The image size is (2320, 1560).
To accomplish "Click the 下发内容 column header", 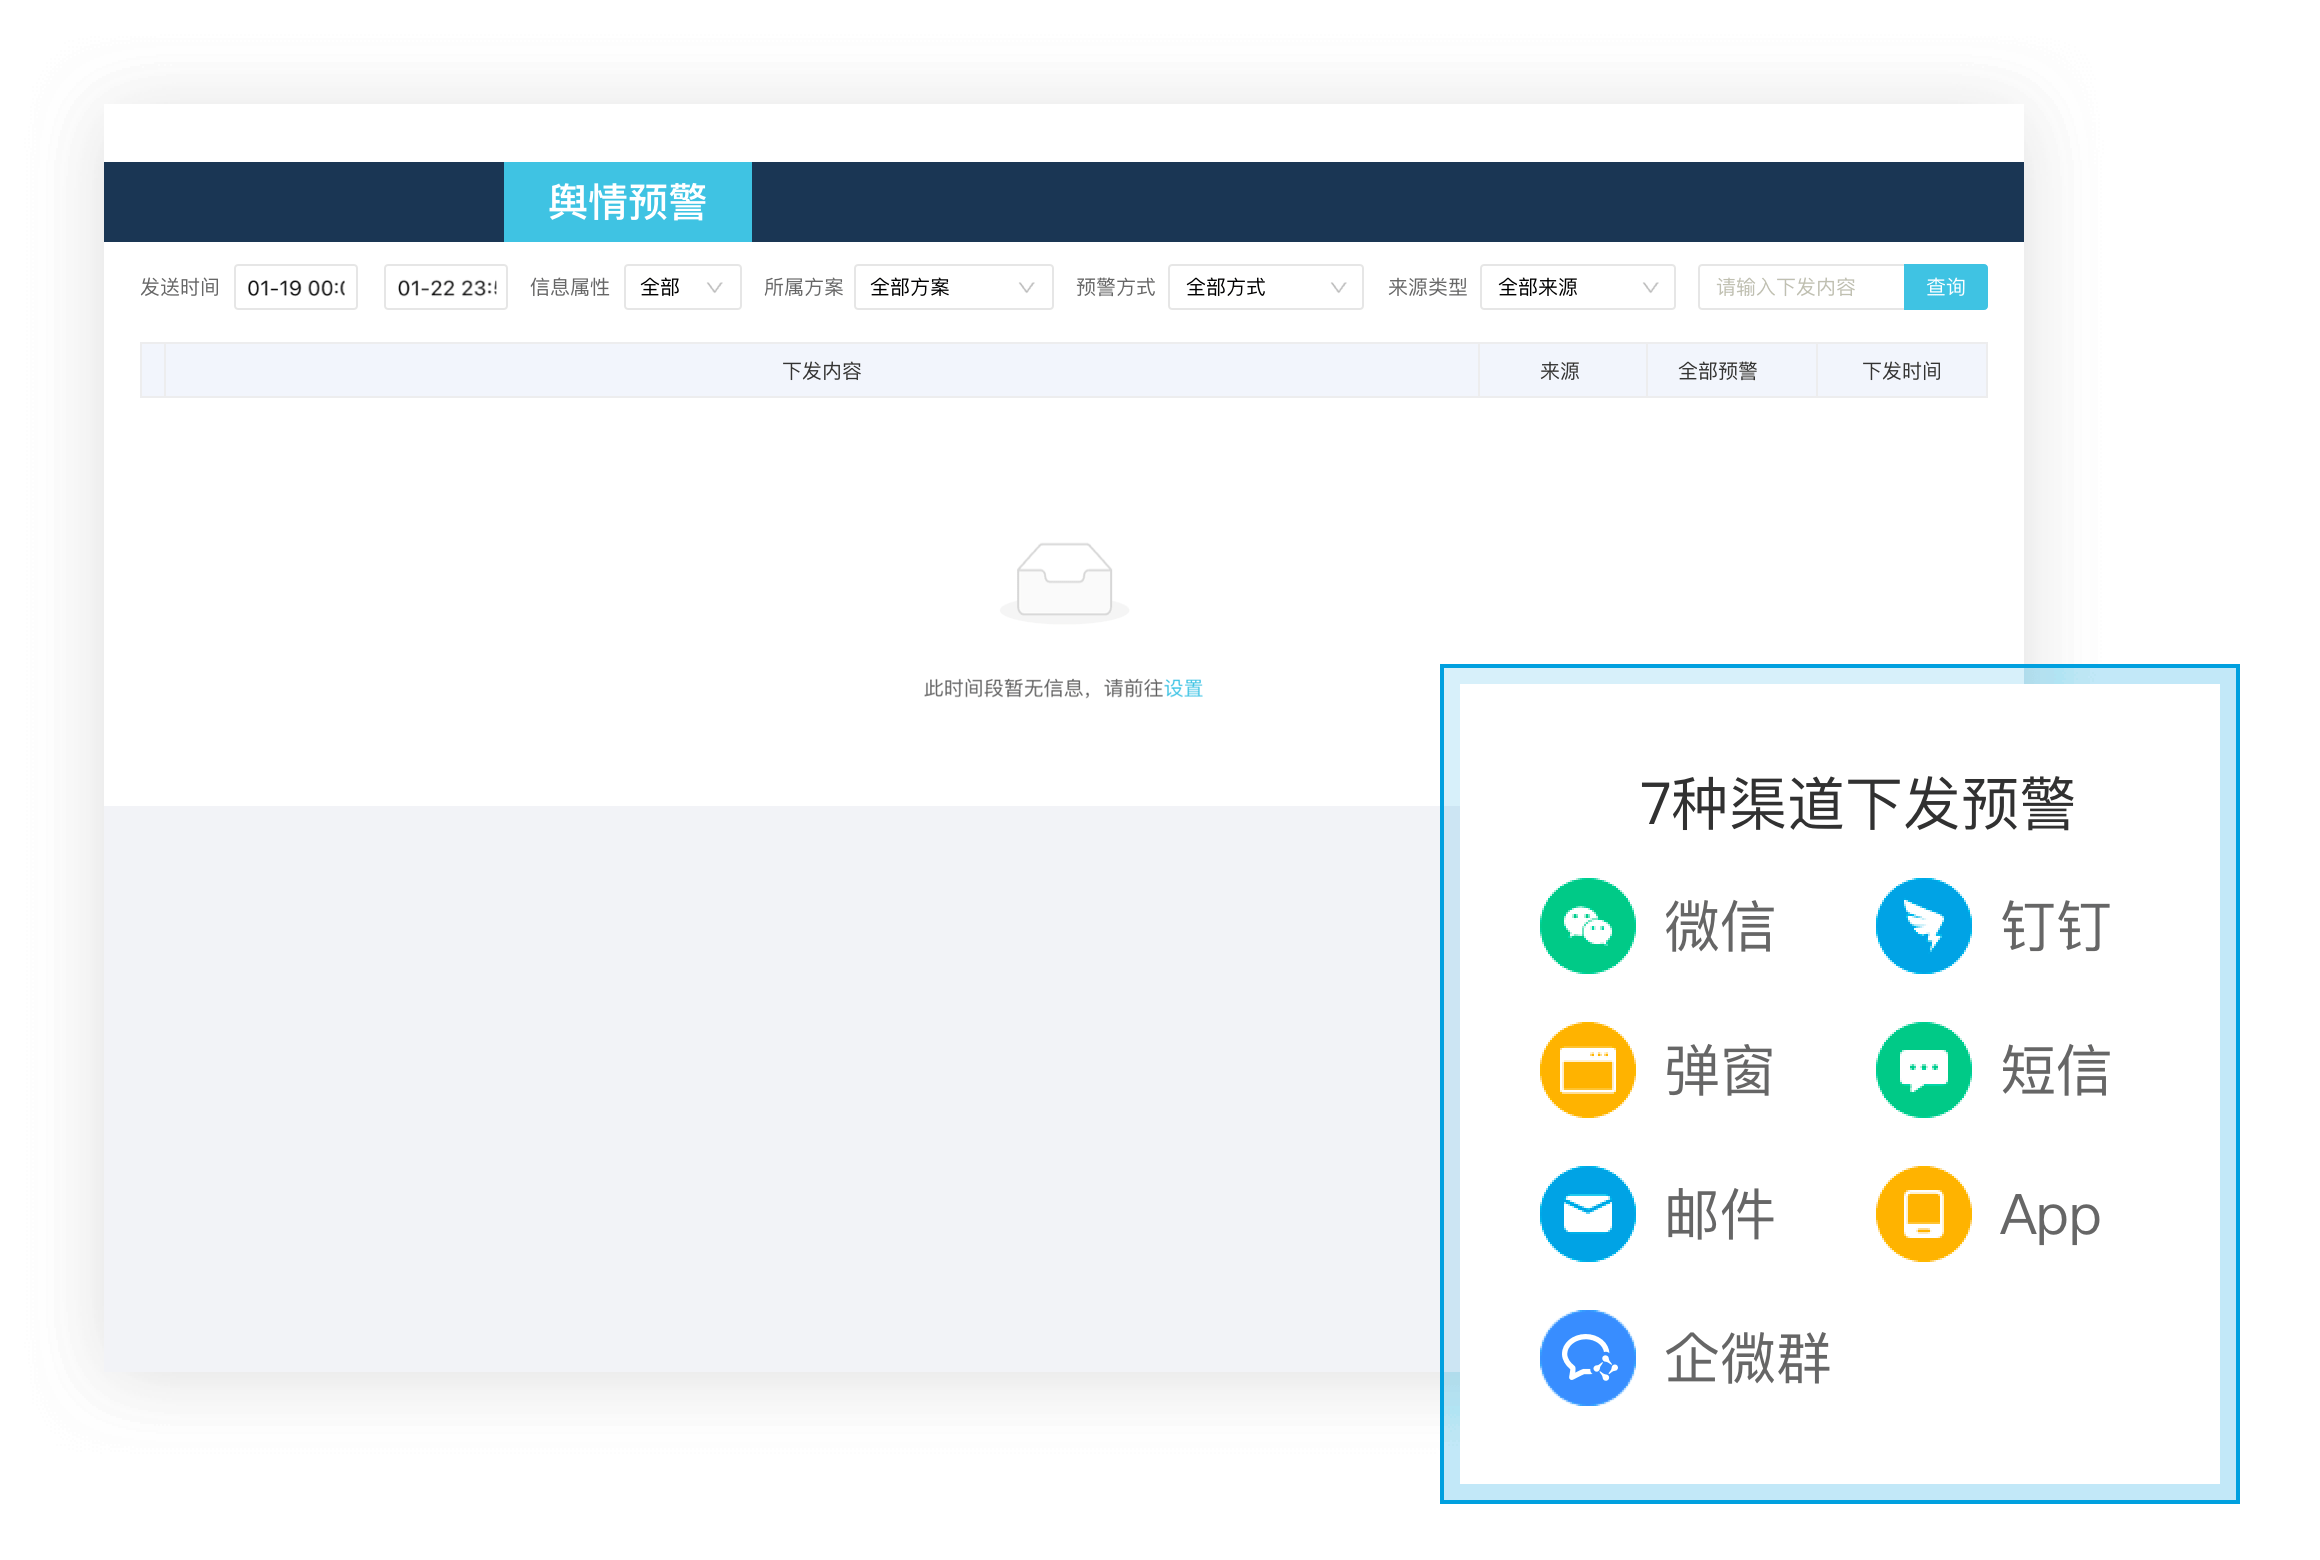I will [x=821, y=371].
